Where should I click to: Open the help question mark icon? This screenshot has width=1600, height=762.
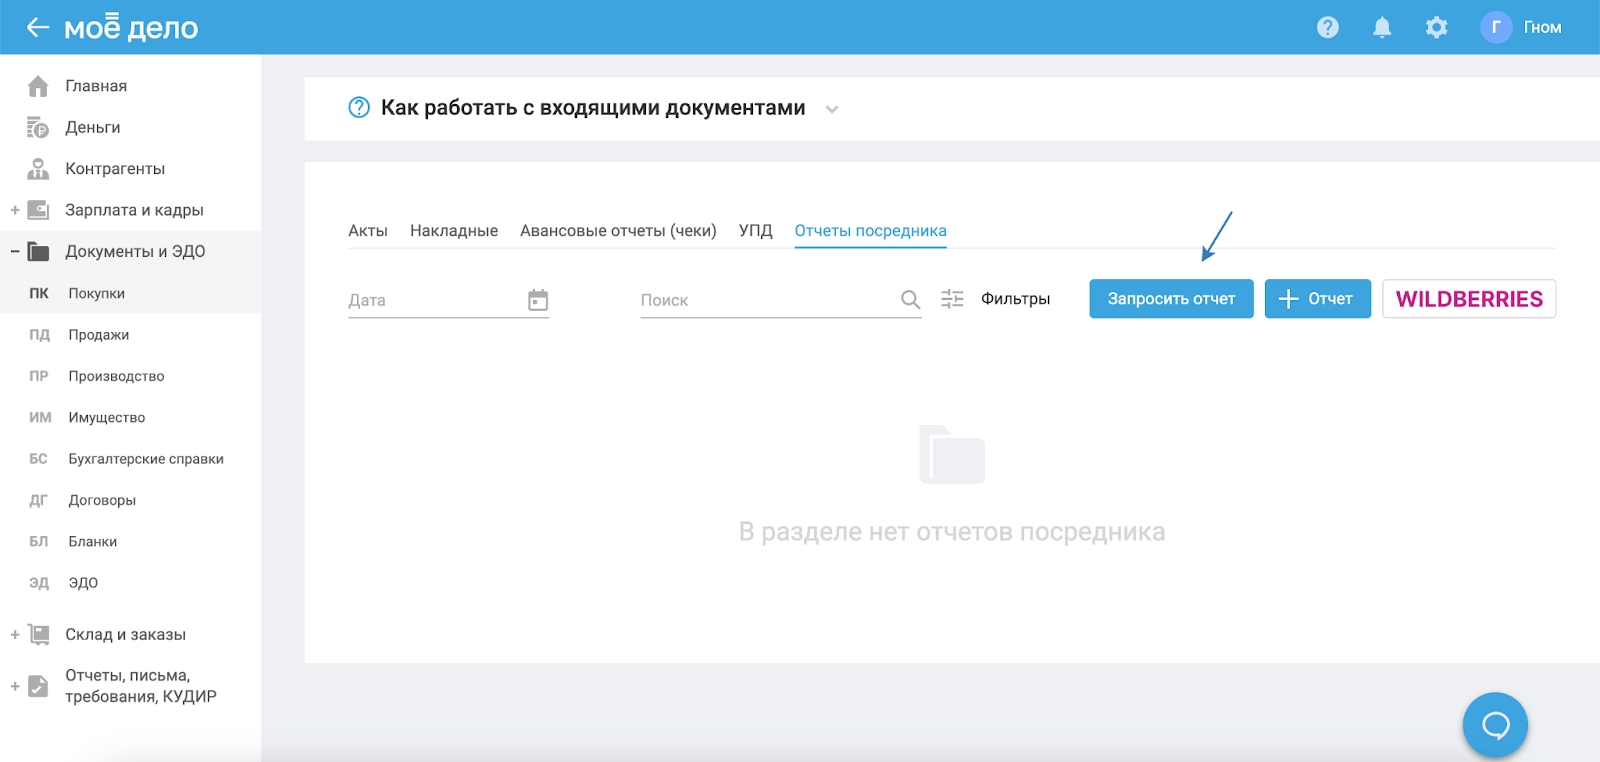[x=1327, y=27]
